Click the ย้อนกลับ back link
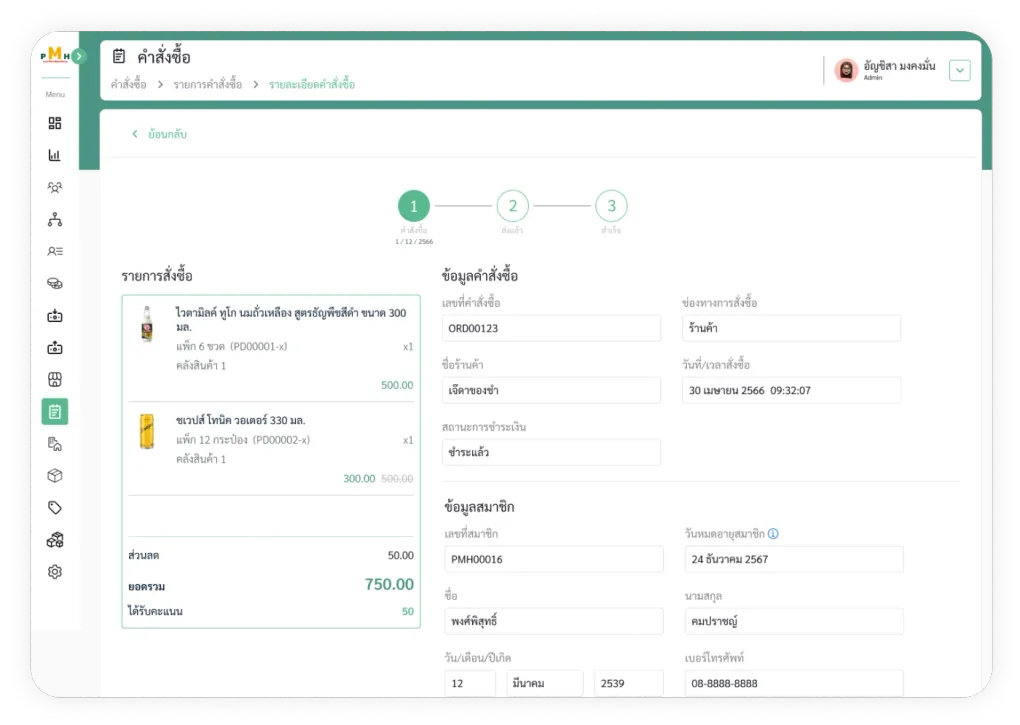 (x=159, y=134)
